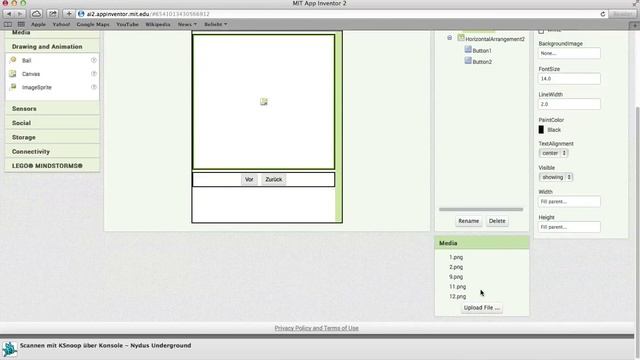Click the Ball component icon in palette

pyautogui.click(x=13, y=60)
